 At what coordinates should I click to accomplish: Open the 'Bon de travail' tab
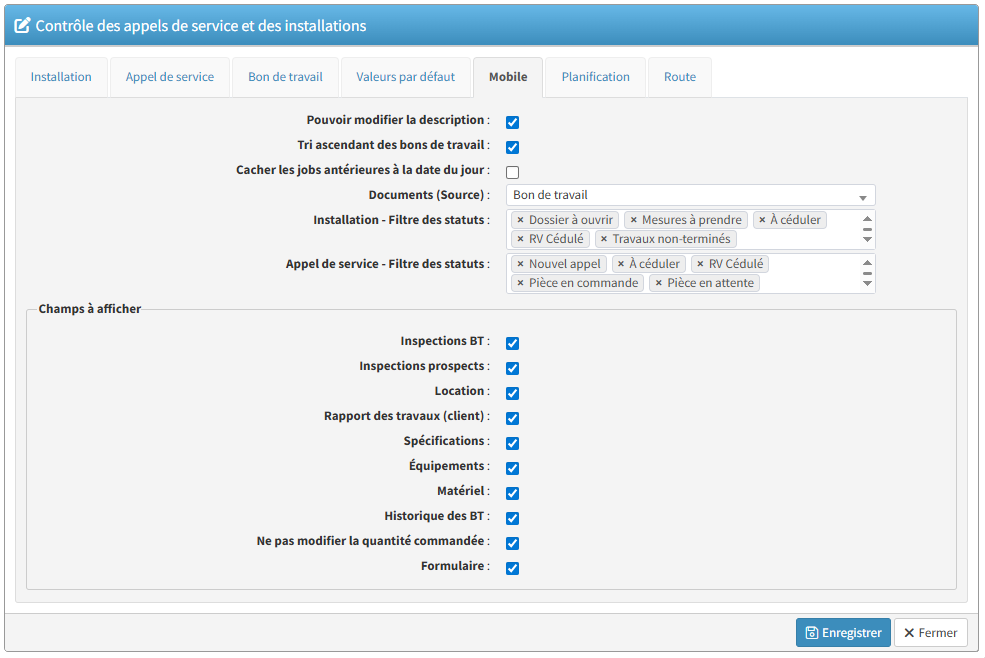(285, 77)
